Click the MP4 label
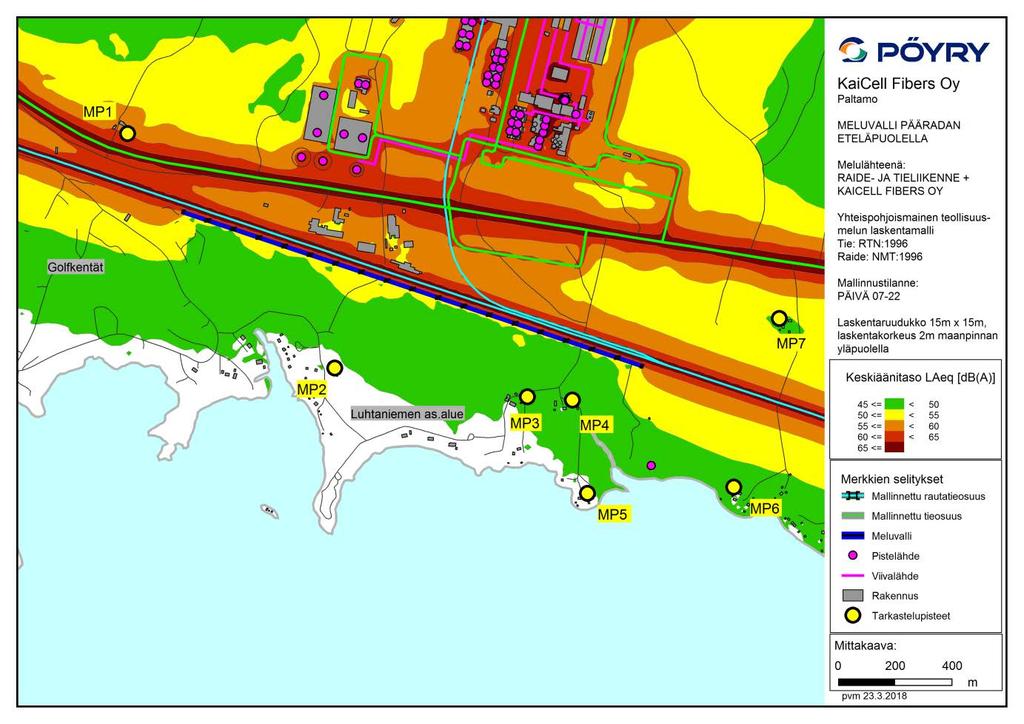This screenshot has width=1024, height=724. 595,426
